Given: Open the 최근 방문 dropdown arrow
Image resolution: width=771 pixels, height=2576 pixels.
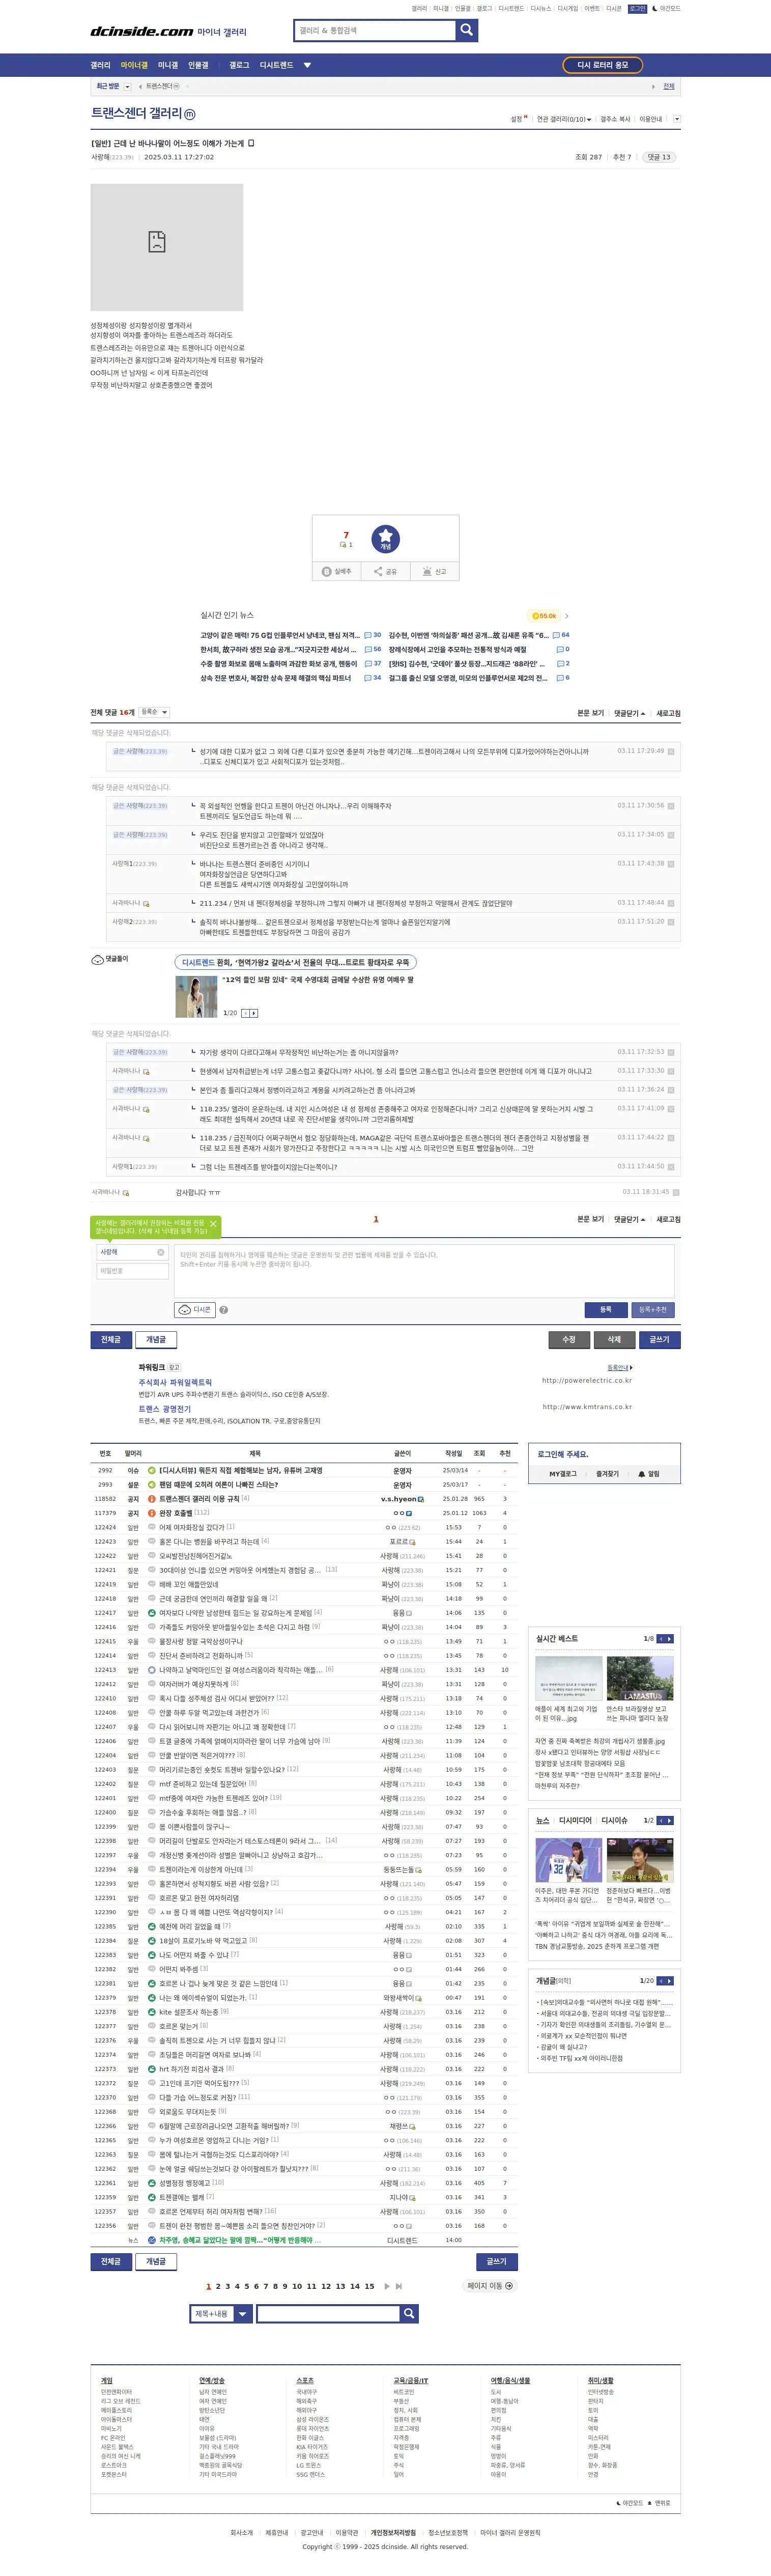Looking at the screenshot, I should 127,87.
